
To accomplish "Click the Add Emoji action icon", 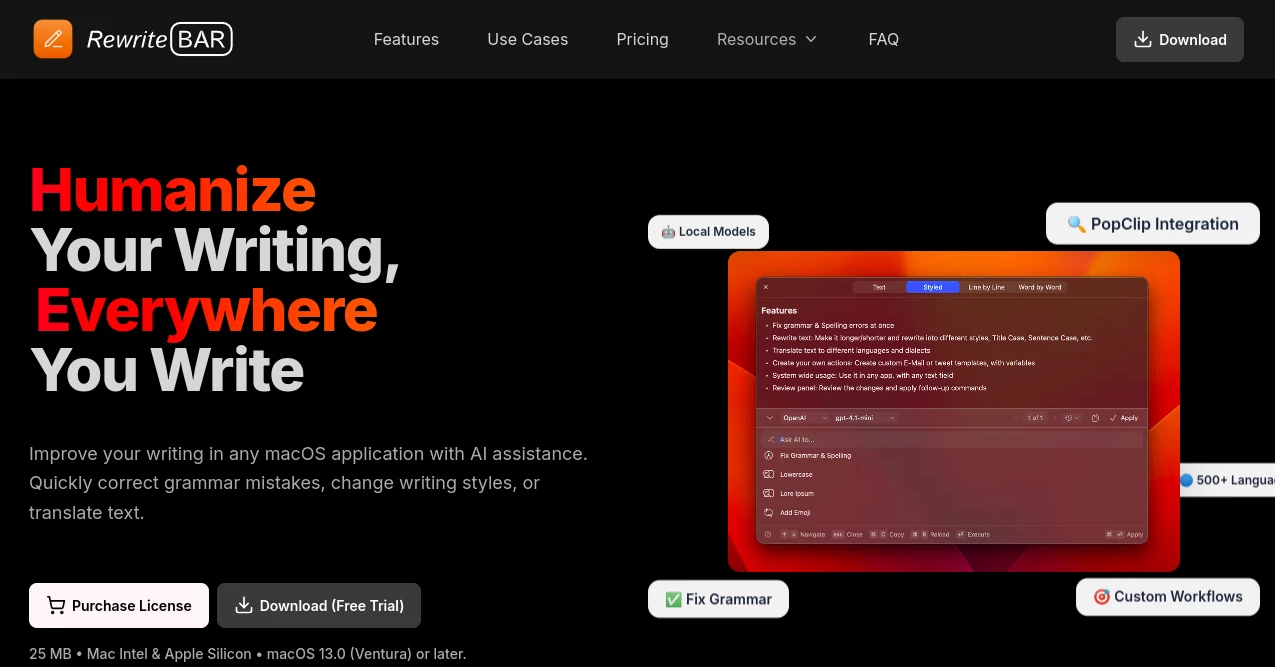I will (768, 512).
